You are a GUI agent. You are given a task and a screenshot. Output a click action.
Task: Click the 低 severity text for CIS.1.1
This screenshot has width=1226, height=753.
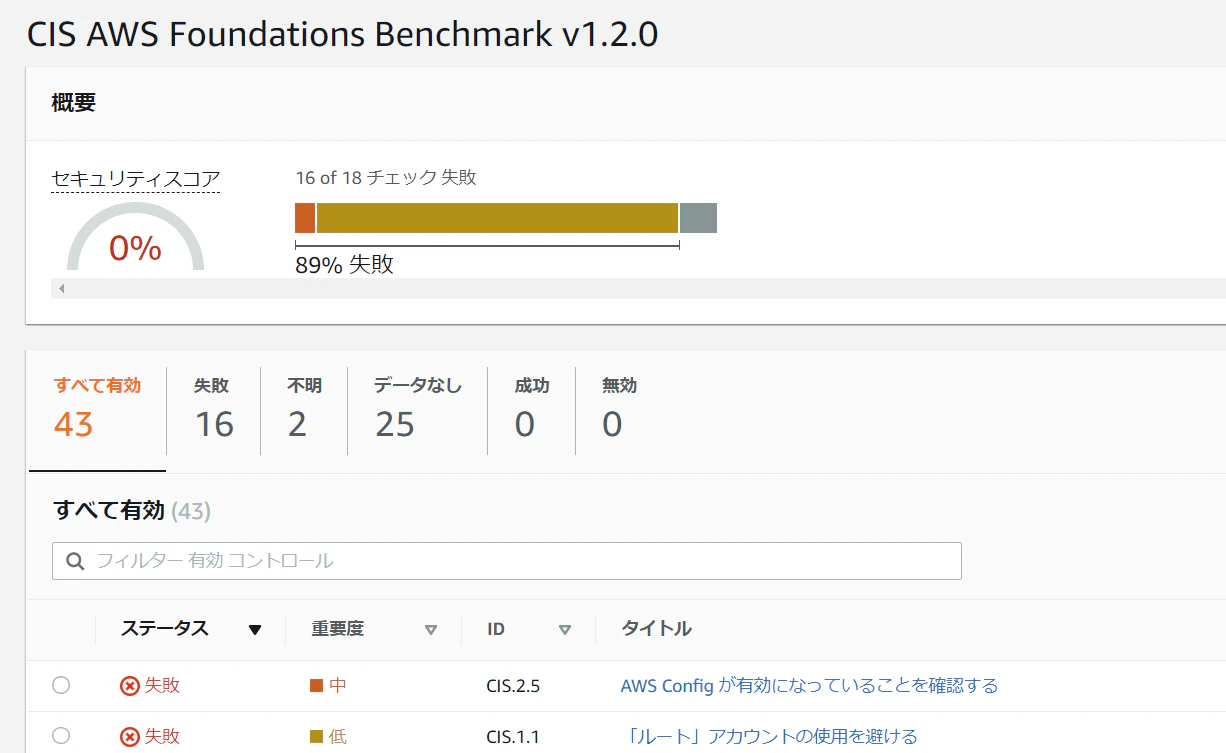pos(338,737)
